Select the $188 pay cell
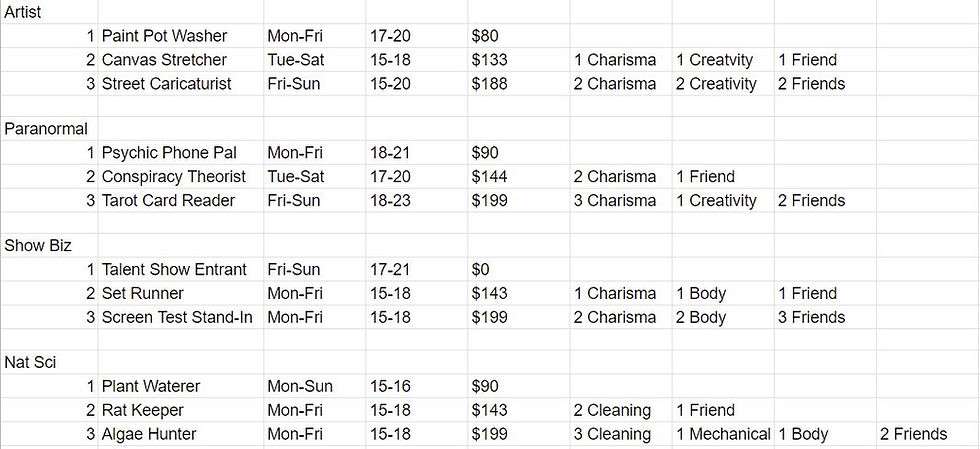 (489, 84)
